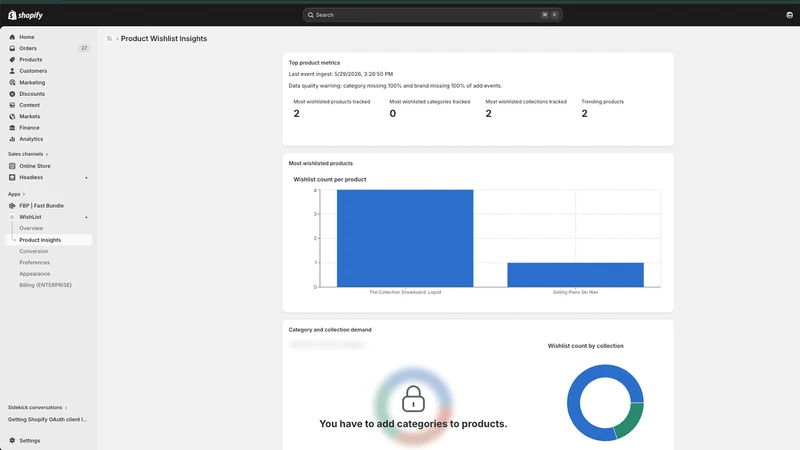
Task: Click the Online Store icon
Action: point(12,166)
